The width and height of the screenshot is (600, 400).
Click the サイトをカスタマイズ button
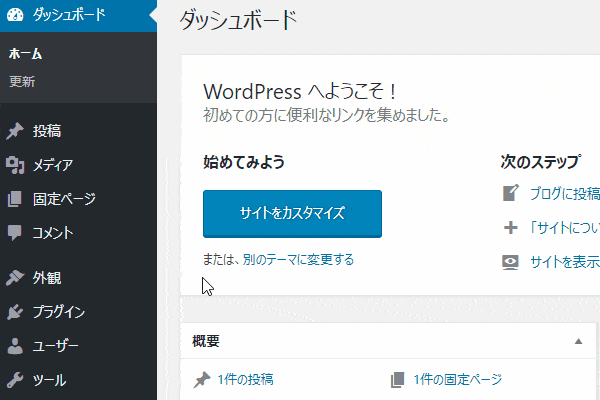click(x=292, y=214)
